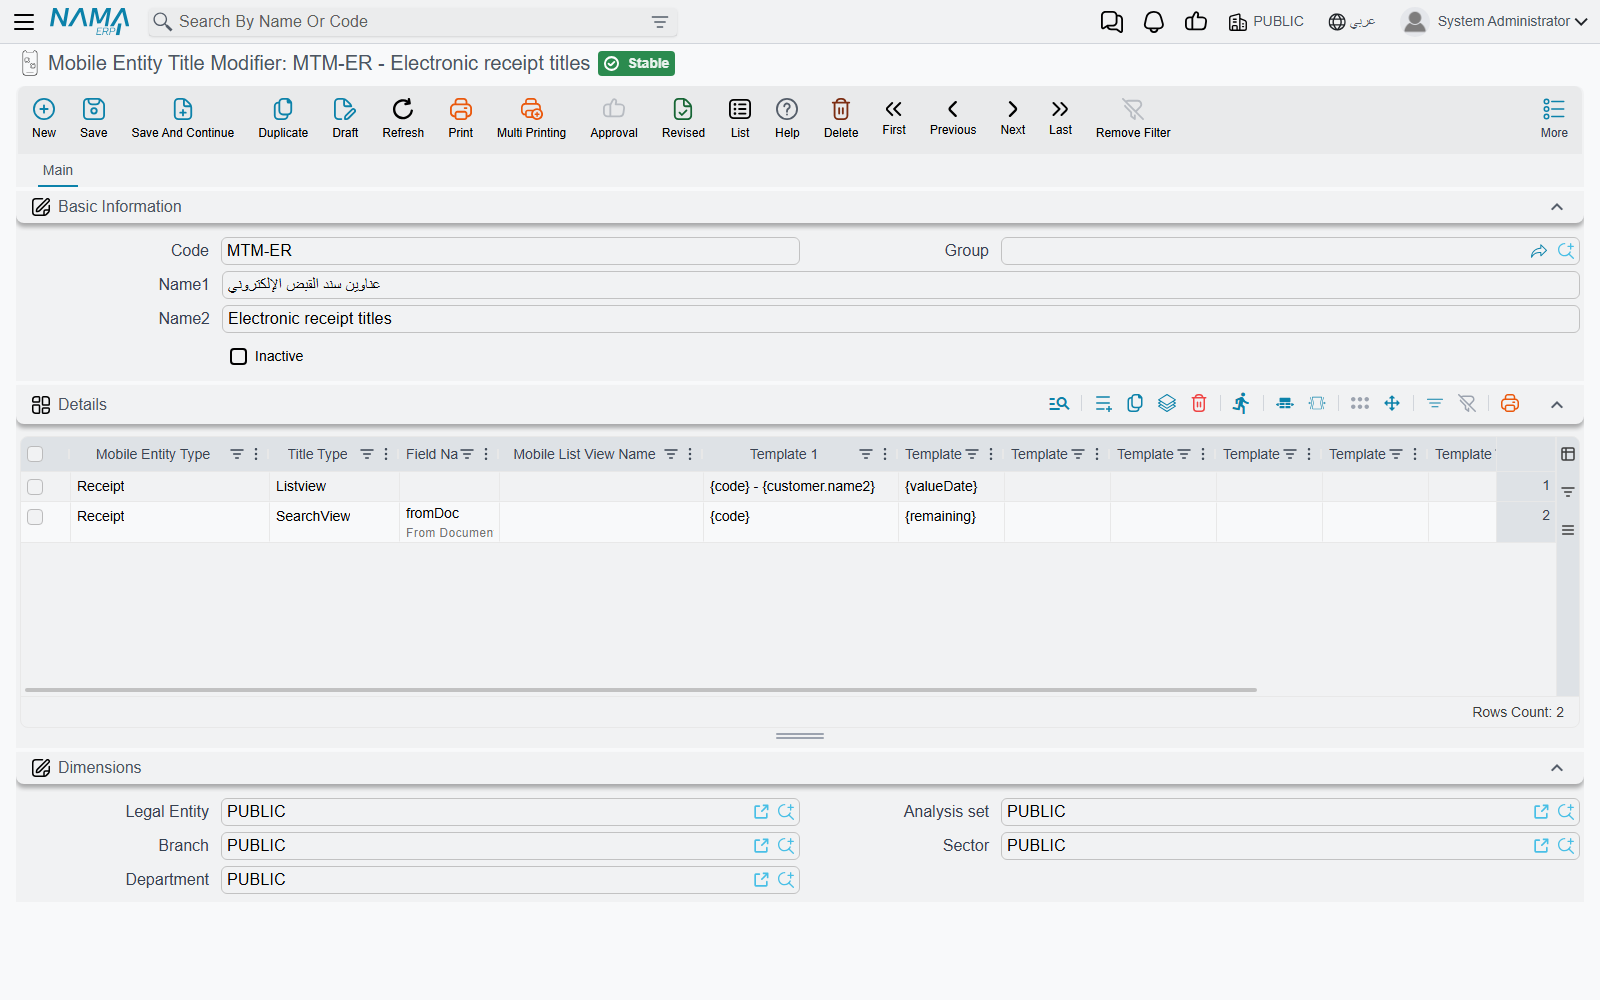Collapse the Details section
This screenshot has width=1600, height=1000.
[x=1557, y=405]
